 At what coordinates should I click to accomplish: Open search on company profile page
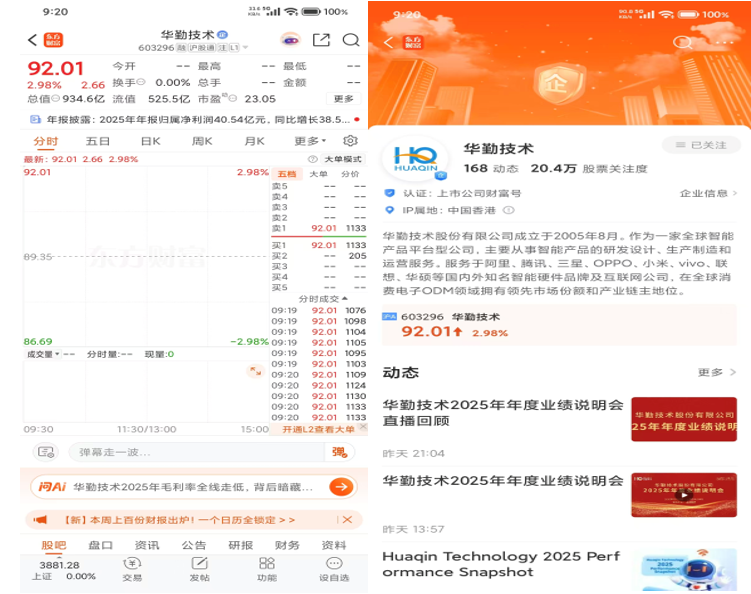tap(683, 43)
